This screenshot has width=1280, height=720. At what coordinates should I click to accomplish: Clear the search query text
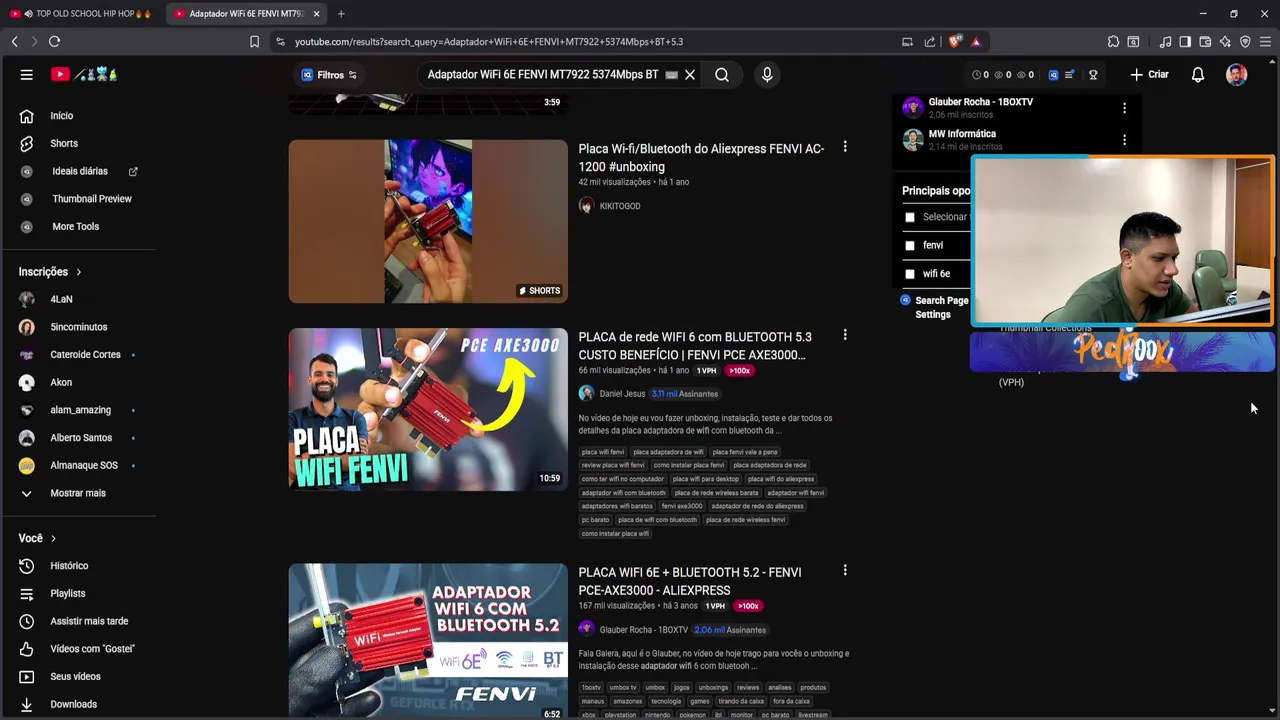(690, 75)
